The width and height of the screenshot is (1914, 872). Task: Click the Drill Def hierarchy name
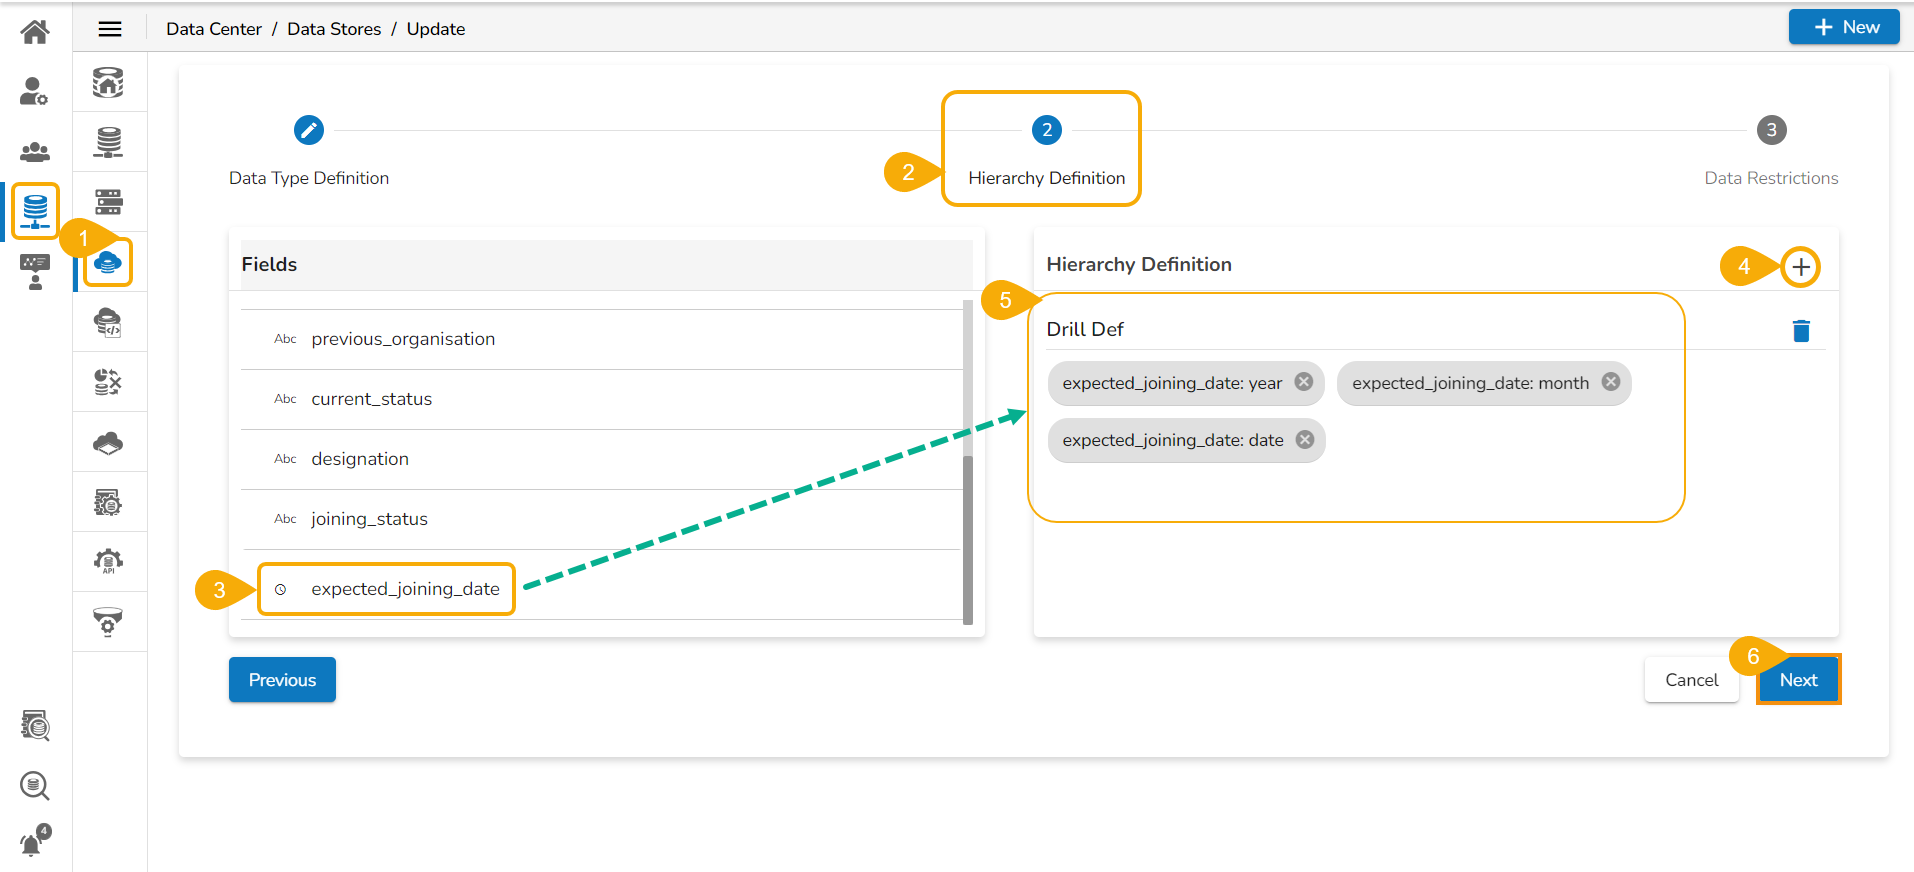point(1085,329)
